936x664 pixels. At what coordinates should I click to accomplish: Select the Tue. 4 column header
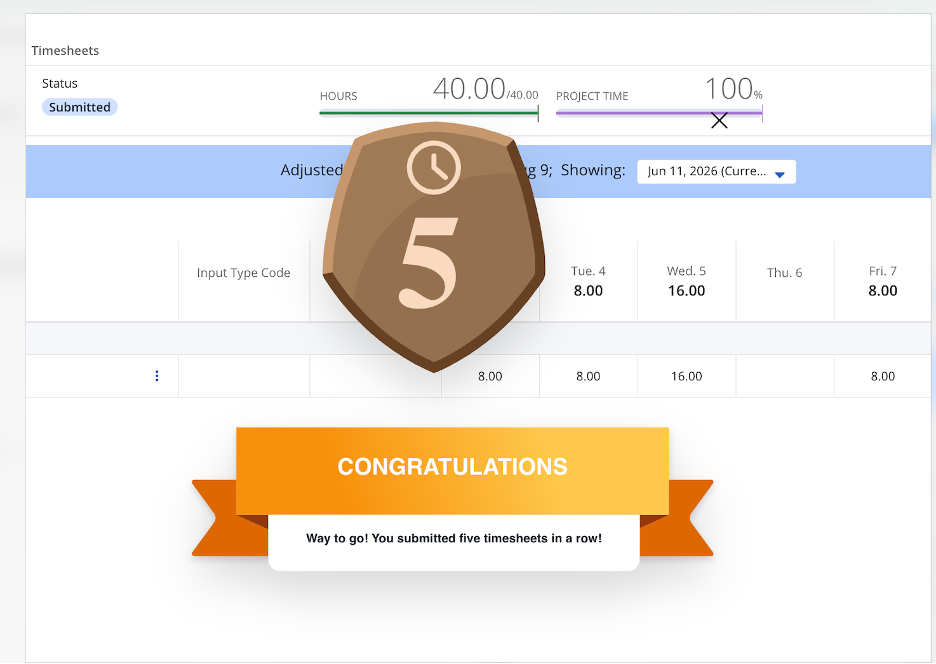pos(588,281)
